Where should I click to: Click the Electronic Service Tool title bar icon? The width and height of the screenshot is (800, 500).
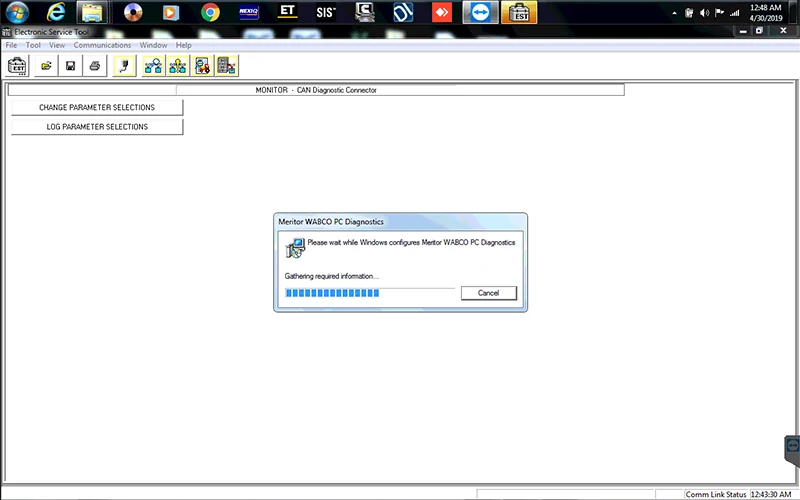[7, 32]
